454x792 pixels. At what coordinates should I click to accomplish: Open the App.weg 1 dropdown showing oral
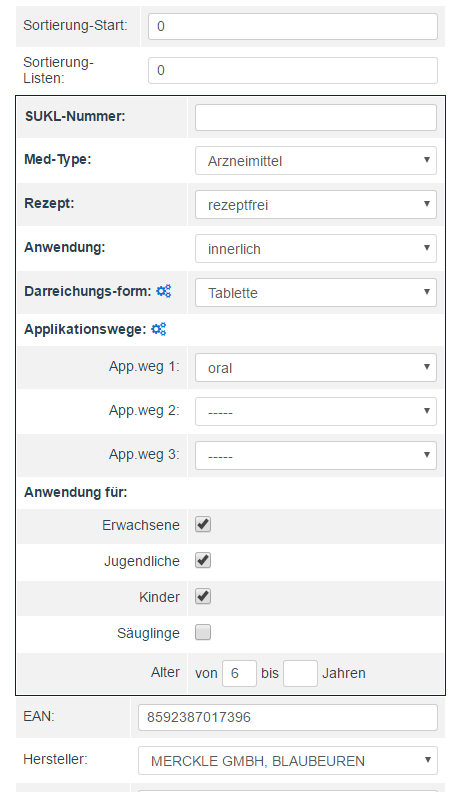[316, 368]
